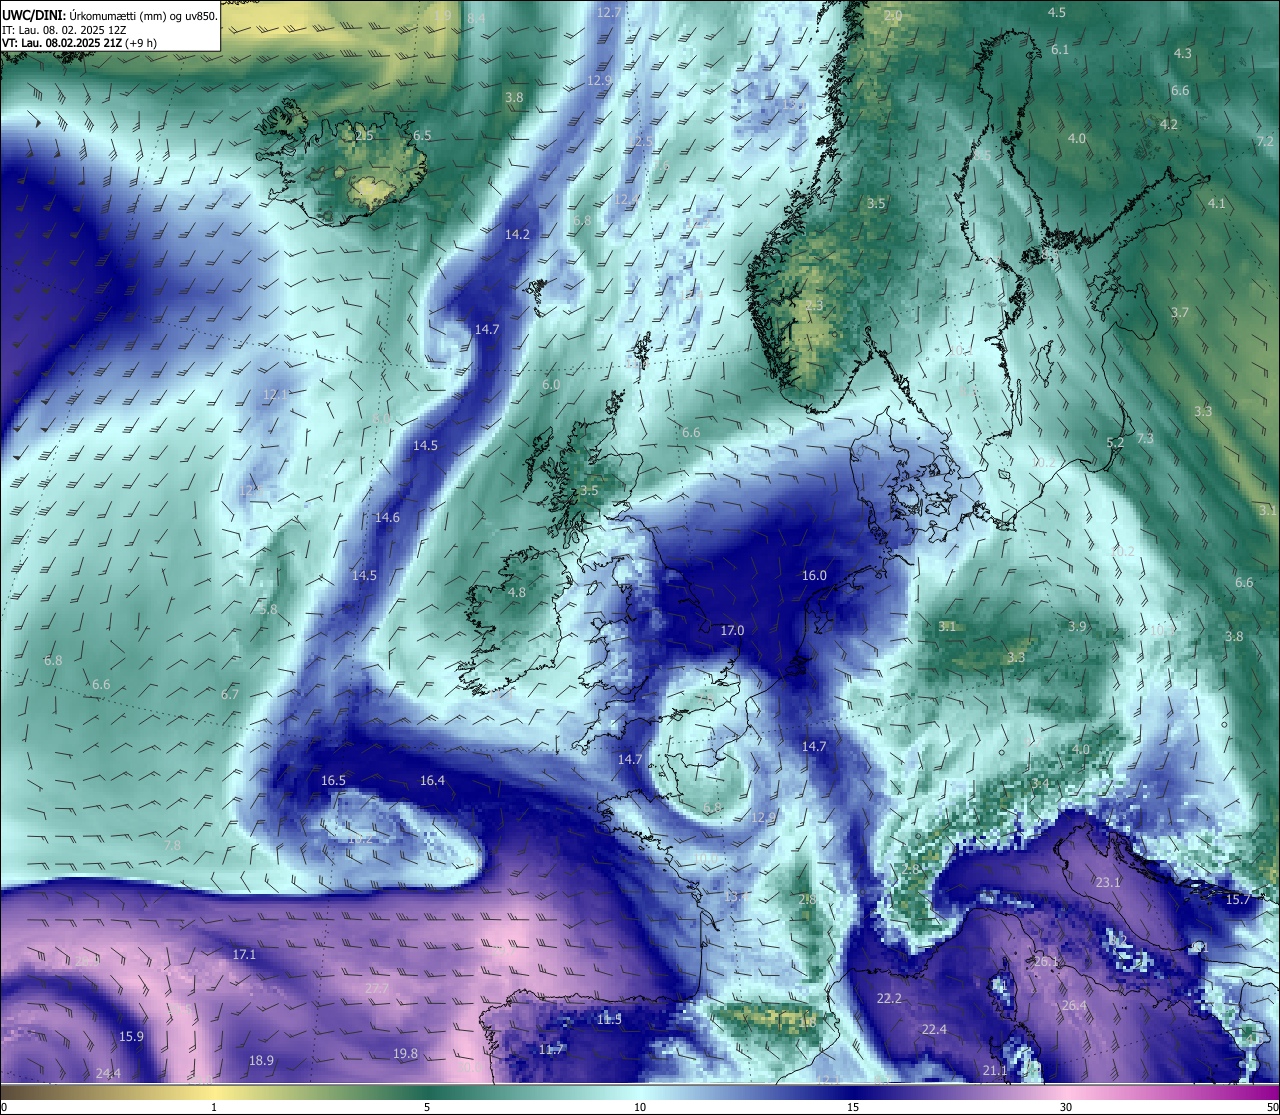The height and width of the screenshot is (1115, 1280).
Task: Click the 16.0 value label
Action: (x=814, y=575)
